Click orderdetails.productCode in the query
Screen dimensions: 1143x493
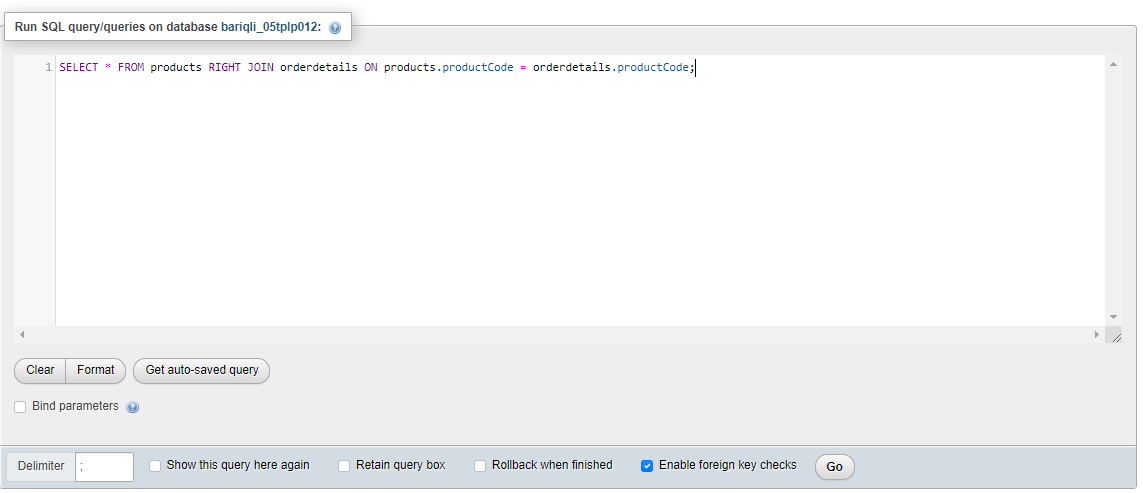pyautogui.click(x=611, y=67)
